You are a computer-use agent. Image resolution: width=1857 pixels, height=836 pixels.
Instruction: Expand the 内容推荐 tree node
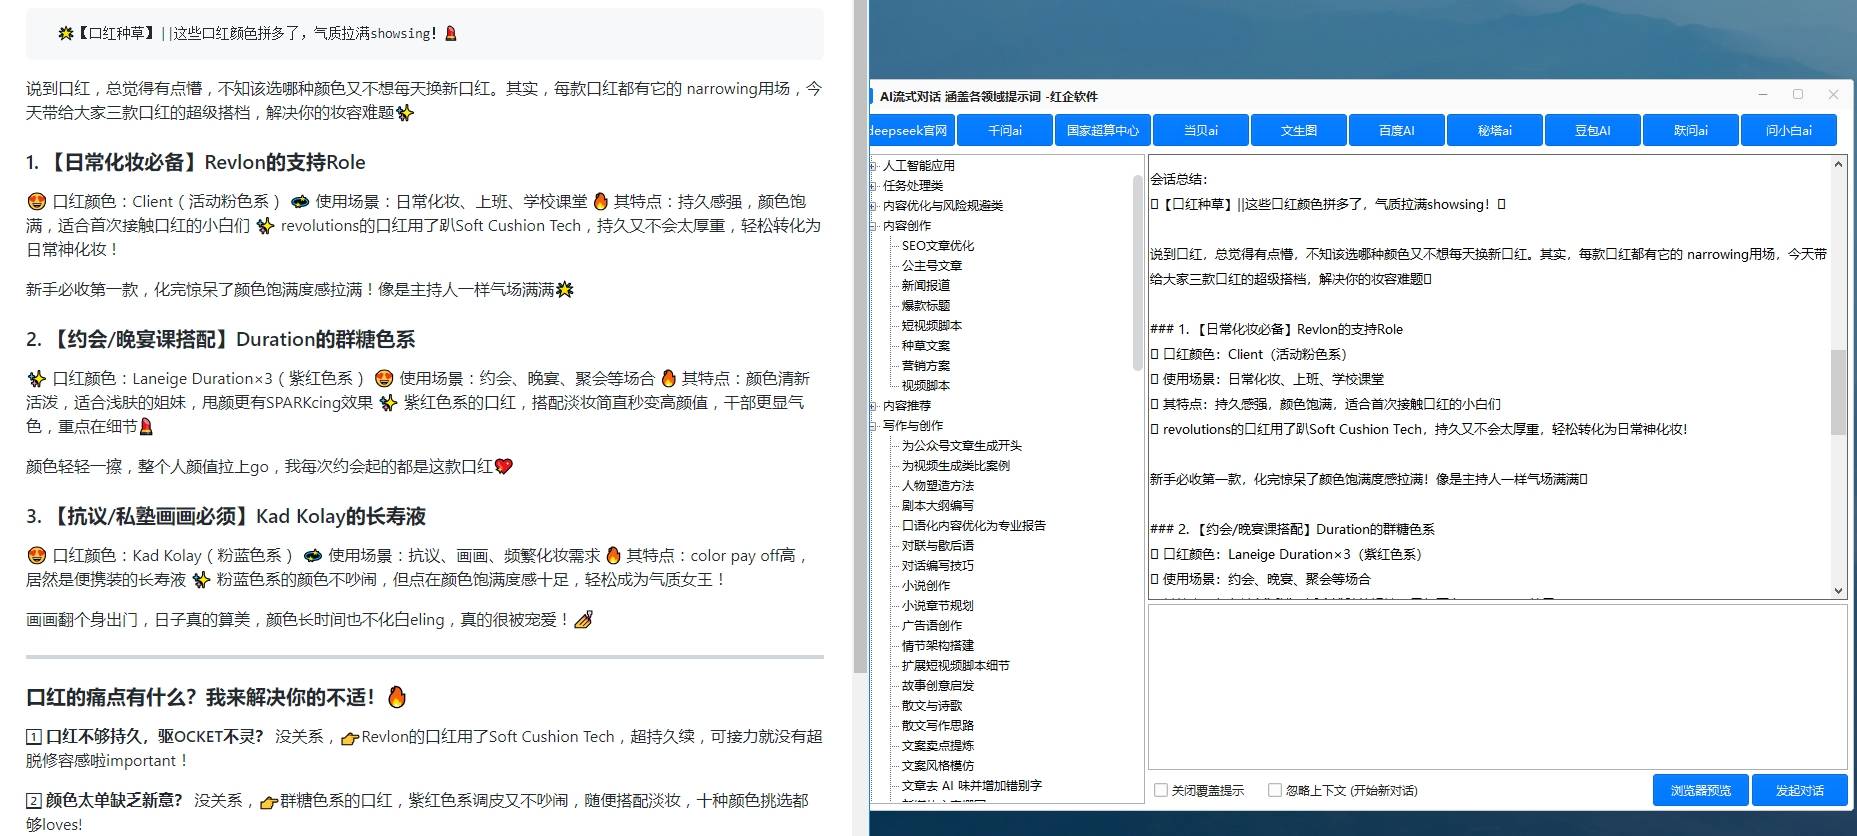pyautogui.click(x=874, y=406)
